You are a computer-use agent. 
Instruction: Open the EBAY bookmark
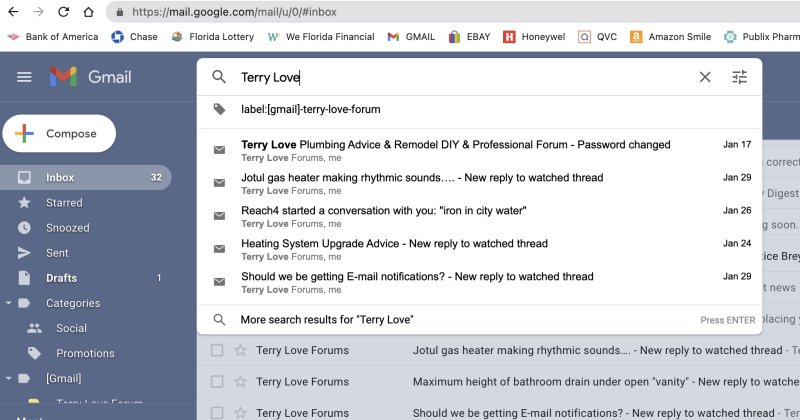[469, 37]
